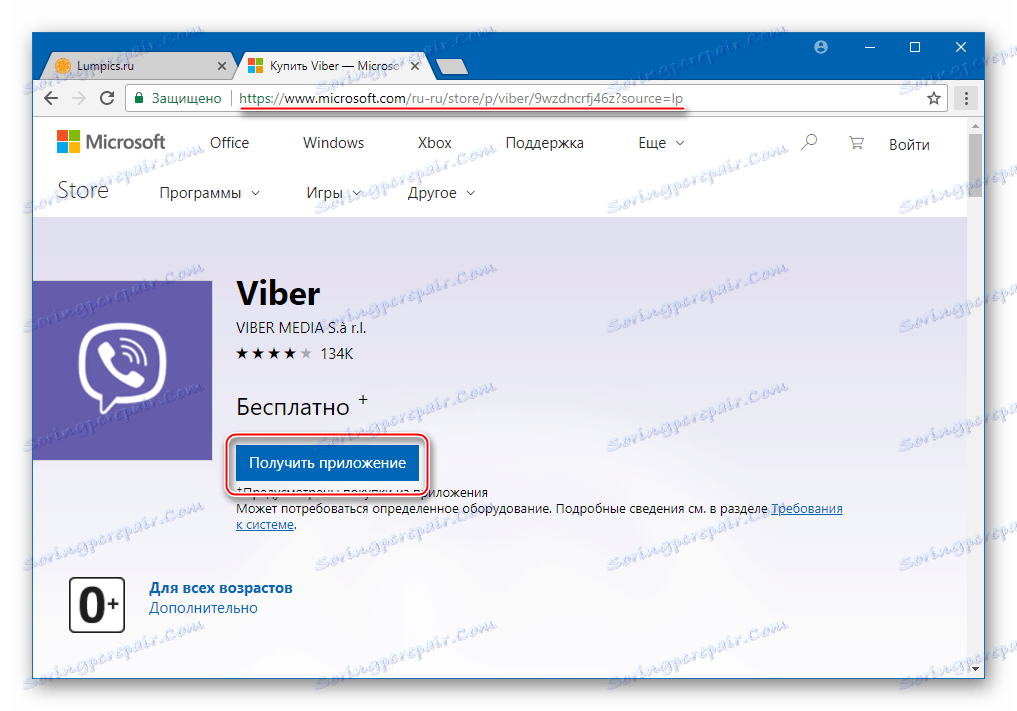The image size is (1017, 711).
Task: Close the Lumpics.ru tab
Action: click(x=222, y=66)
